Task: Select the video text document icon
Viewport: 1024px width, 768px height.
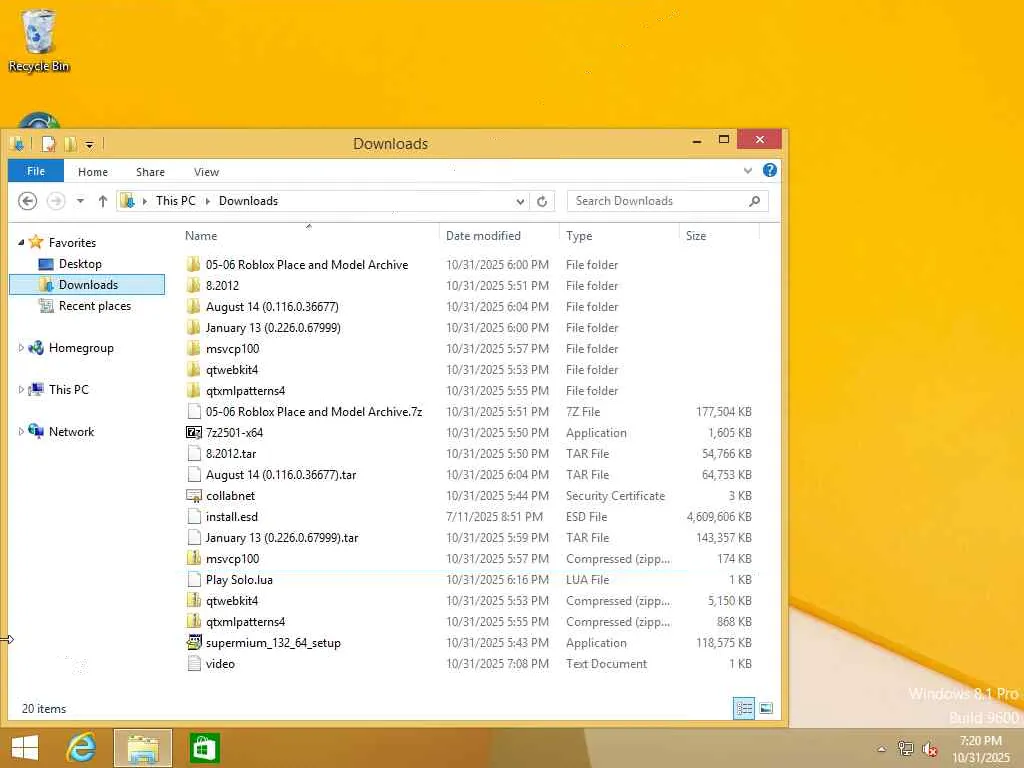Action: [x=193, y=664]
